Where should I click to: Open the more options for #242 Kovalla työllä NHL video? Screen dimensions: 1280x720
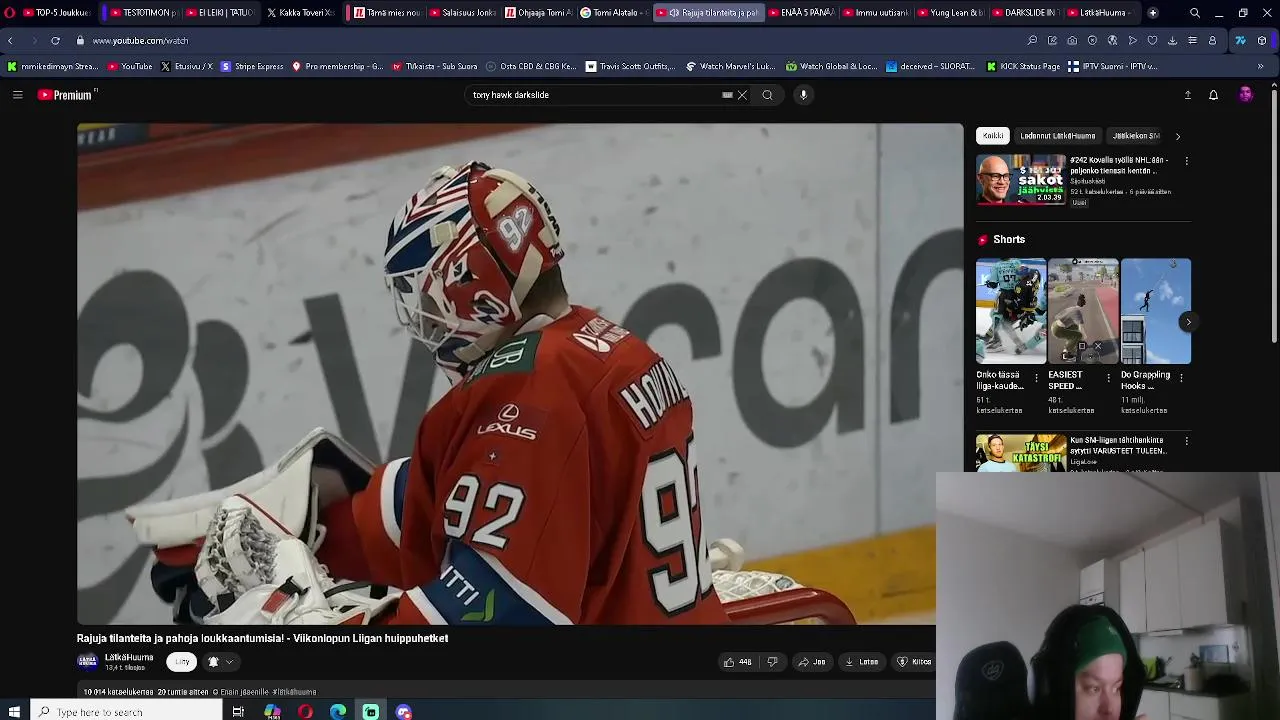[1186, 160]
